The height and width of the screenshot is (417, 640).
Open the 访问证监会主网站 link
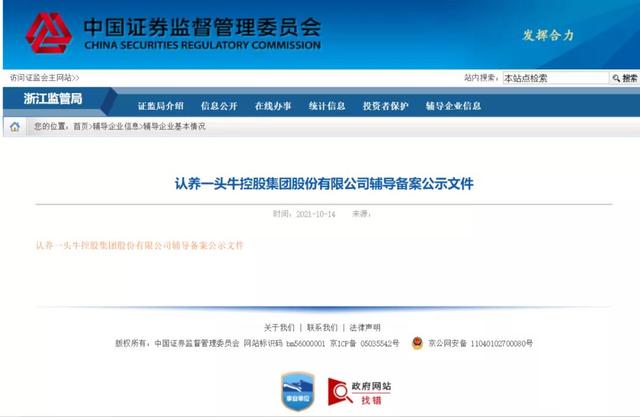point(44,78)
